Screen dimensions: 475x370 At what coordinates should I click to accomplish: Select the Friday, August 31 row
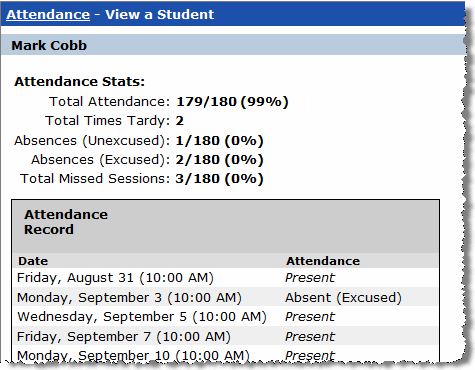(225, 278)
